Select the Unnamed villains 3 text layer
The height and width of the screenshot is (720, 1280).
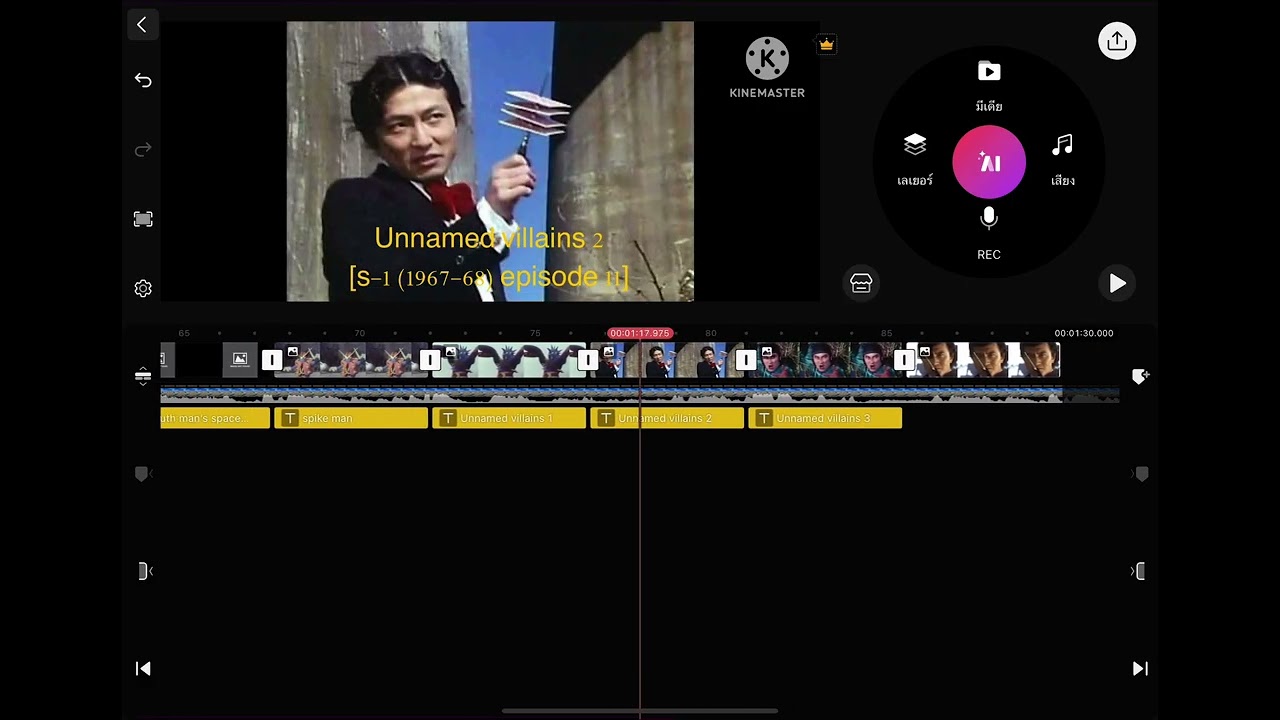[825, 418]
